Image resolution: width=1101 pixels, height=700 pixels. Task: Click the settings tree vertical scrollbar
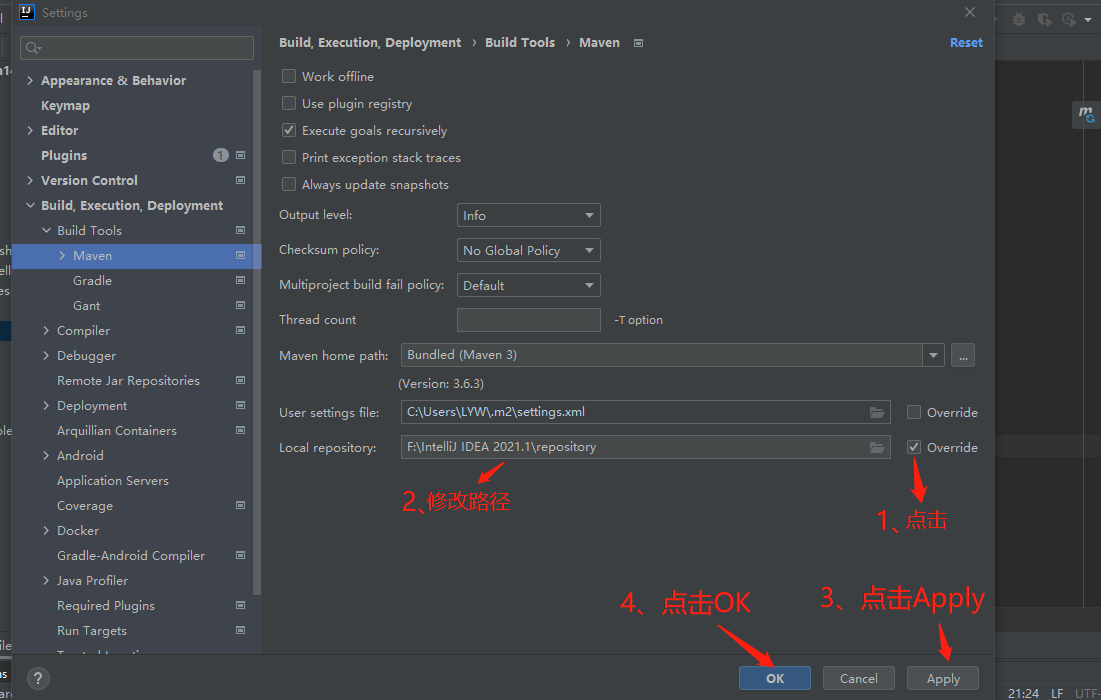point(257,330)
